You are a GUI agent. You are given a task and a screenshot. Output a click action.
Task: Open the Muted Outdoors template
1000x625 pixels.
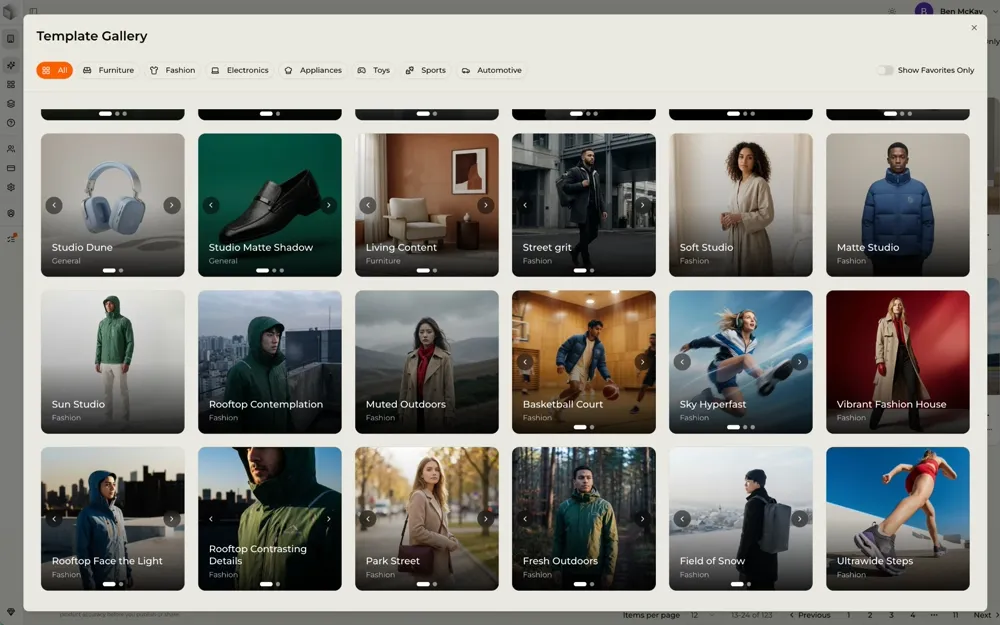pyautogui.click(x=427, y=362)
